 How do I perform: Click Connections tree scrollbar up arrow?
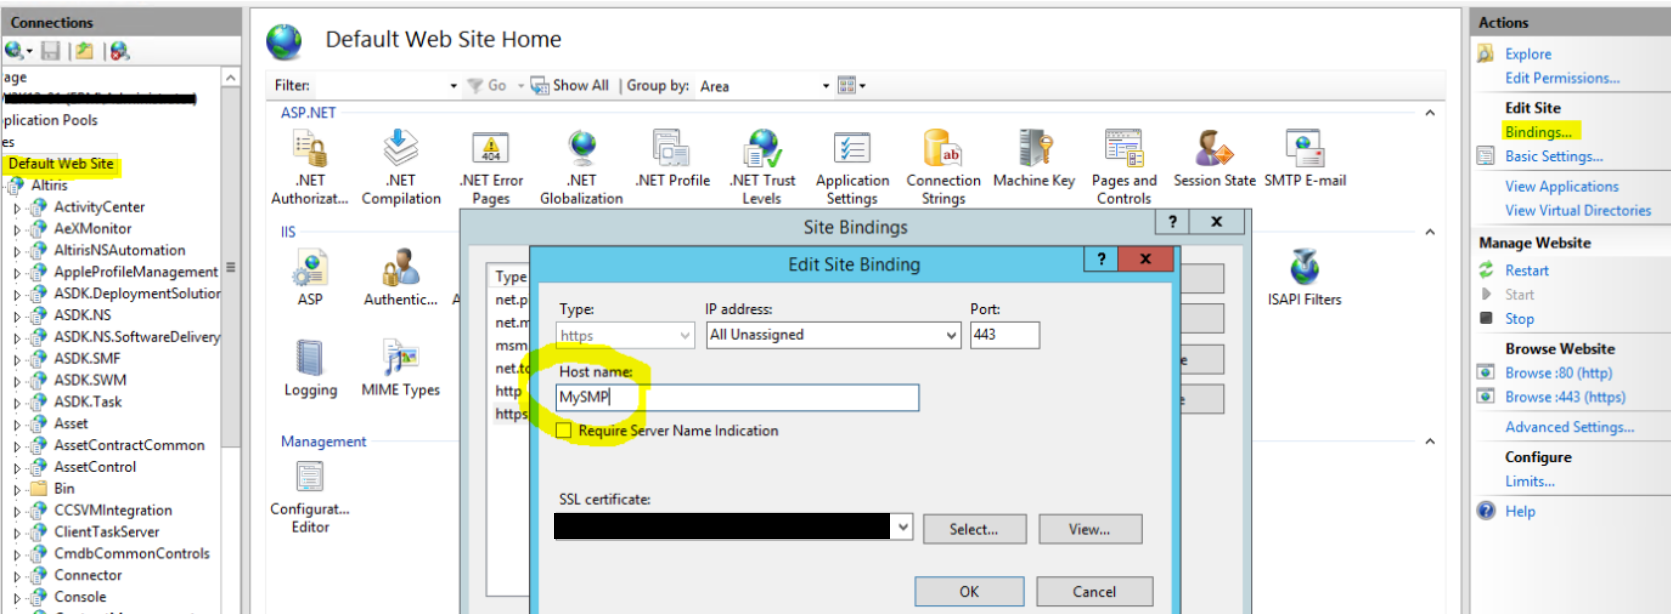pos(231,77)
